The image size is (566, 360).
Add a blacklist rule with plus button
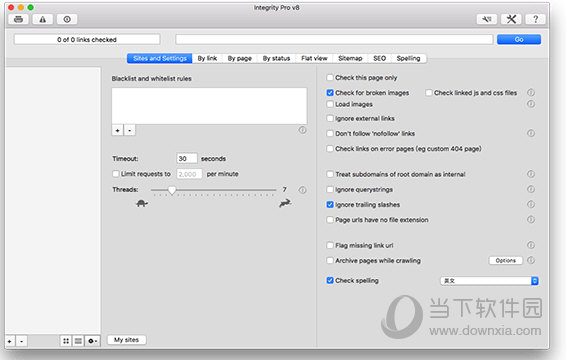pos(117,130)
